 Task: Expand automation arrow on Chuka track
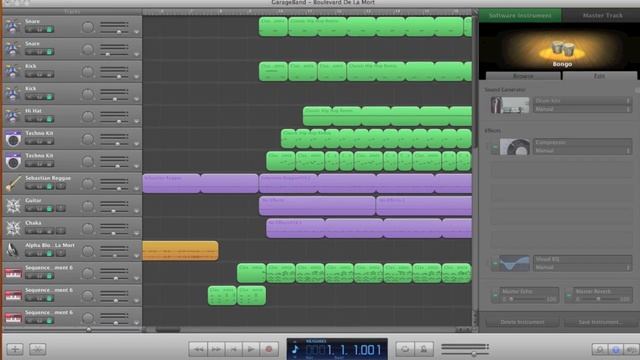point(136,233)
